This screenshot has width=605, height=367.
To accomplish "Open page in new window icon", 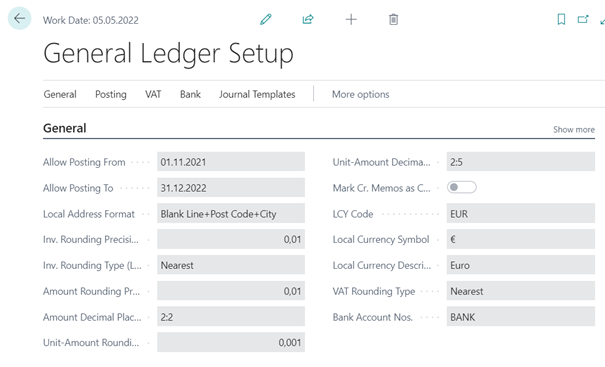I will (x=583, y=19).
